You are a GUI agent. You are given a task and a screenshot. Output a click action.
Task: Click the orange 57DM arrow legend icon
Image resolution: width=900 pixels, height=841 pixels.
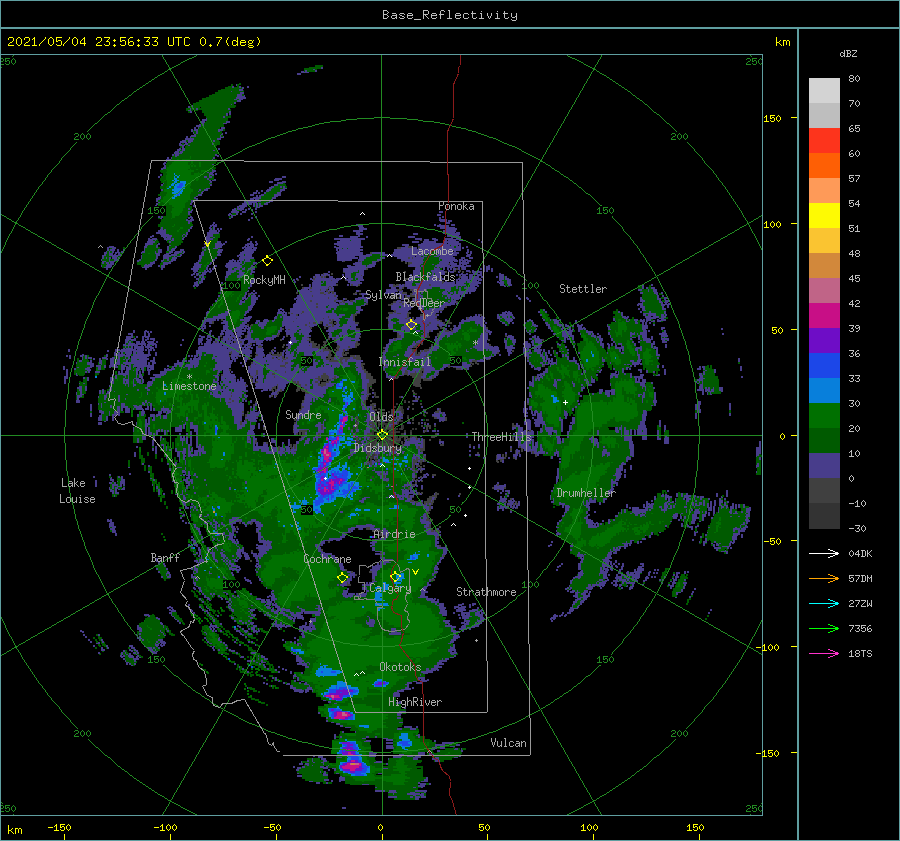pos(824,579)
